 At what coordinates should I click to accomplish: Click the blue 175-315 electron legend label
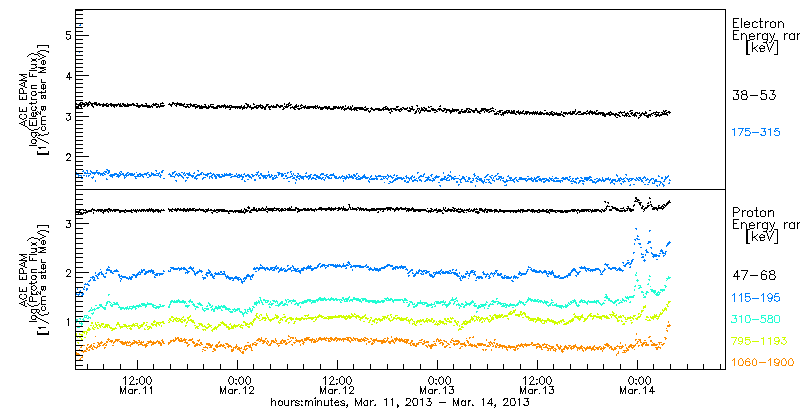pos(756,133)
